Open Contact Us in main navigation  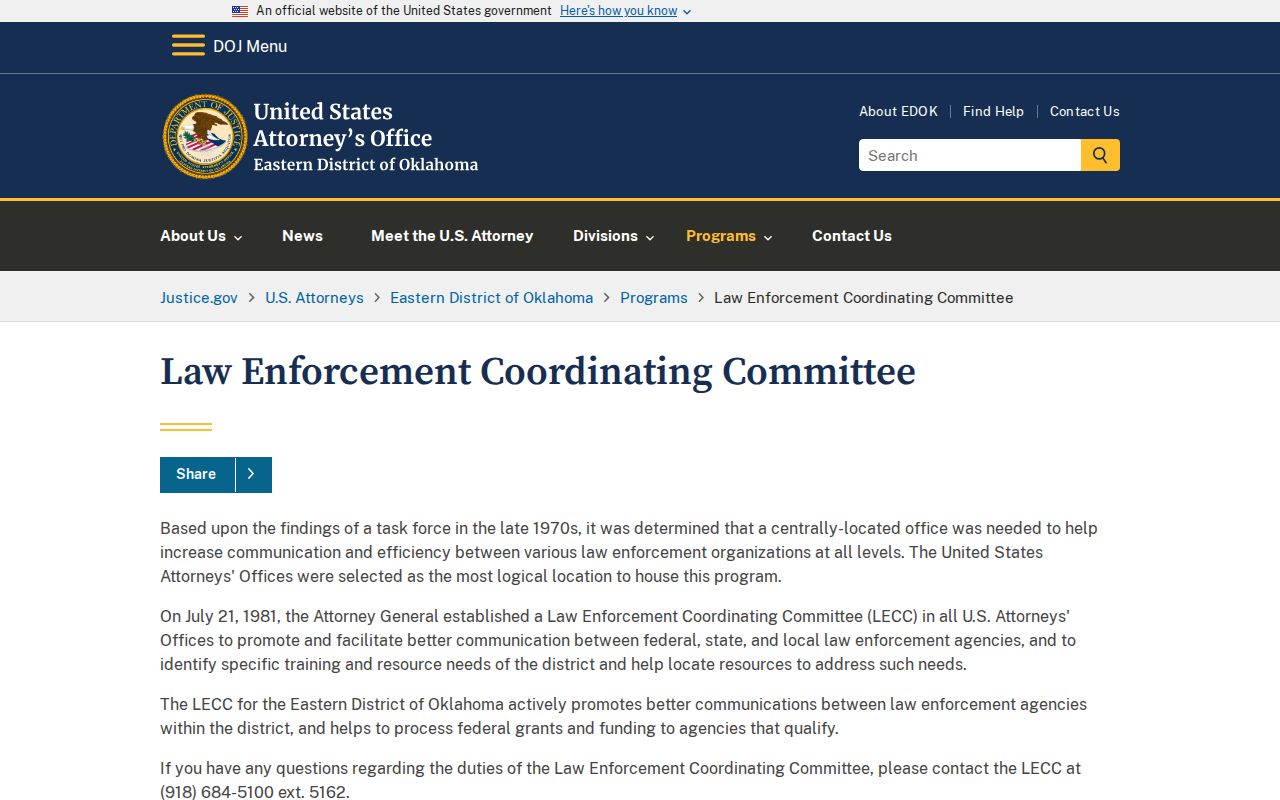pos(852,236)
